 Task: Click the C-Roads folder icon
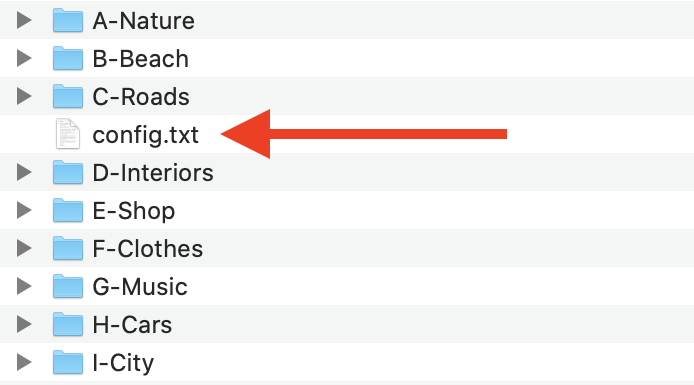tap(68, 96)
